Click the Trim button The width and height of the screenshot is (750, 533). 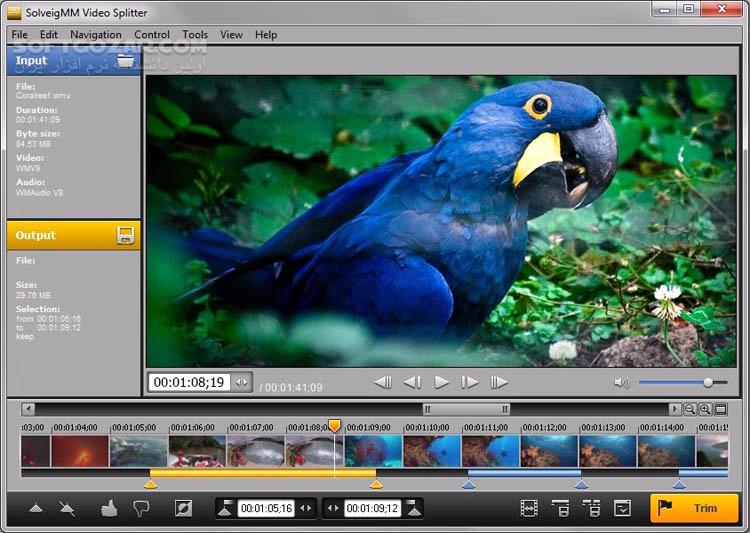694,508
